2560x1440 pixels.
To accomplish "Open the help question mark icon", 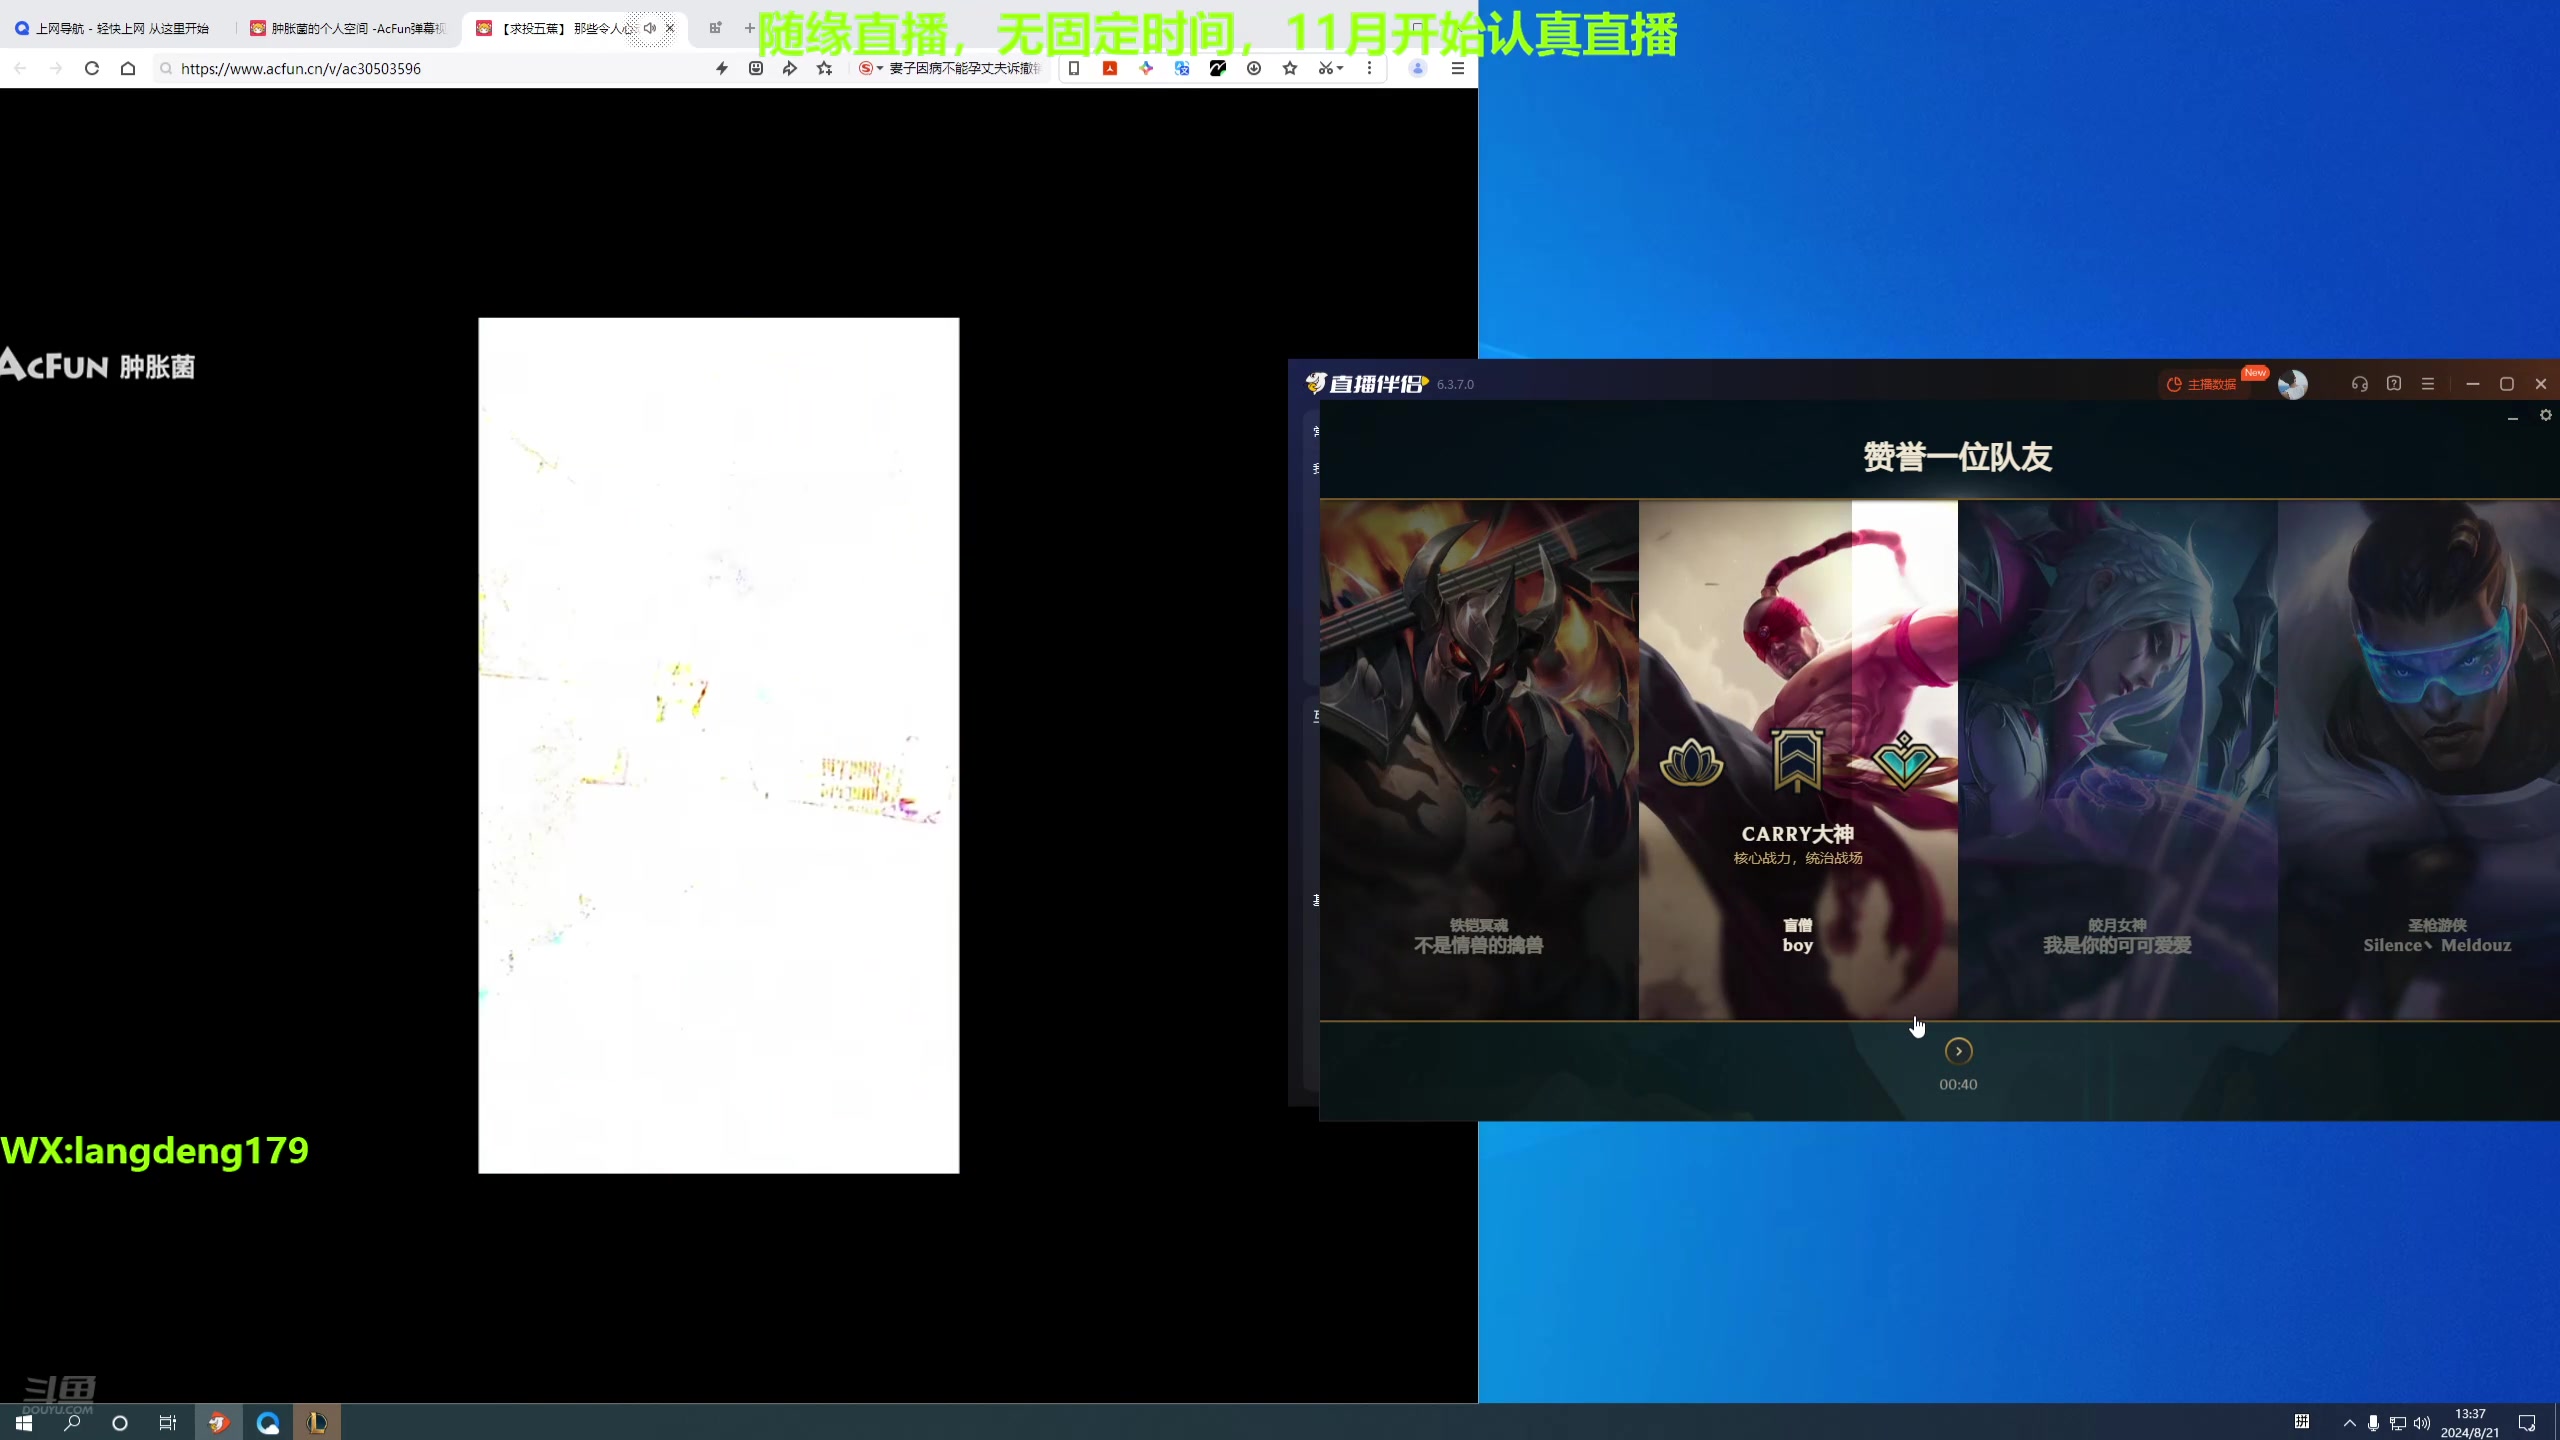I will [x=2394, y=384].
